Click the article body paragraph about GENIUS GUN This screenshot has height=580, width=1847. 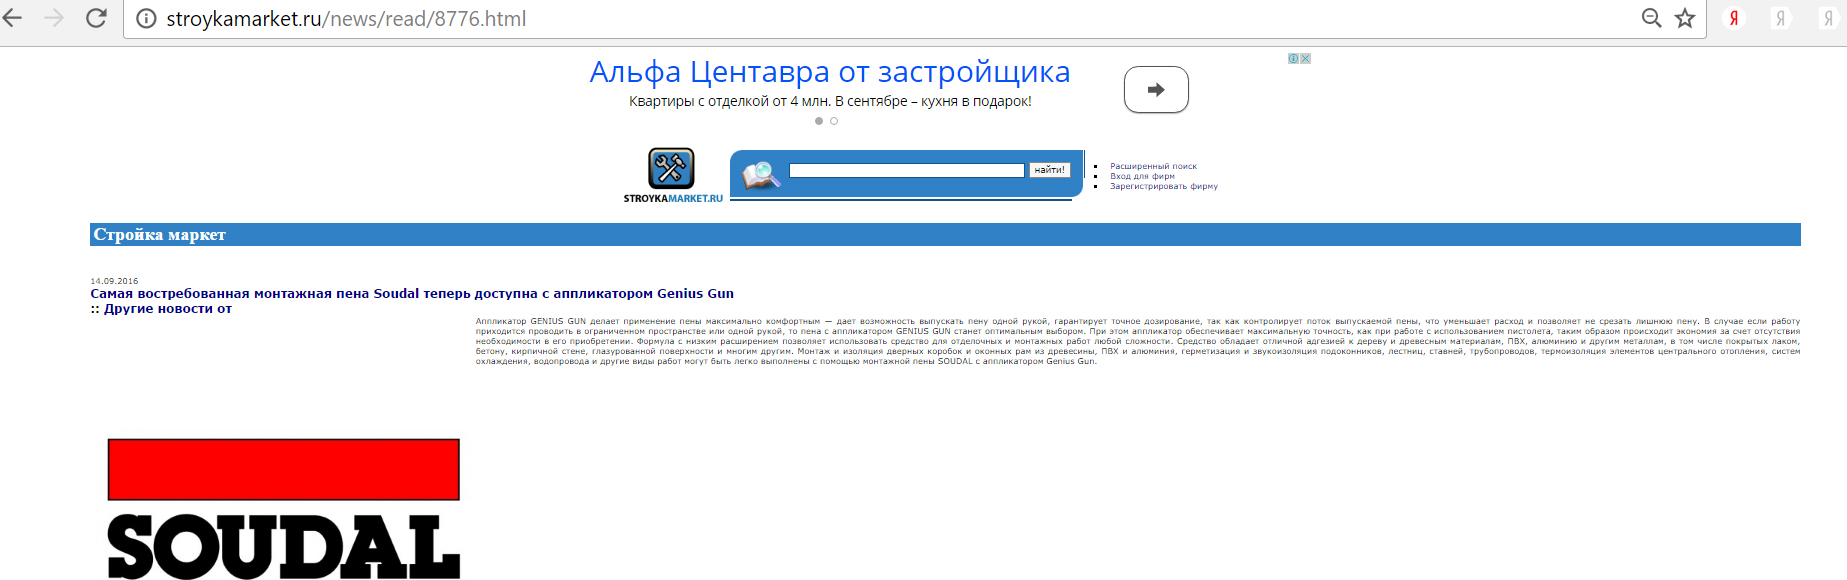tap(1138, 341)
